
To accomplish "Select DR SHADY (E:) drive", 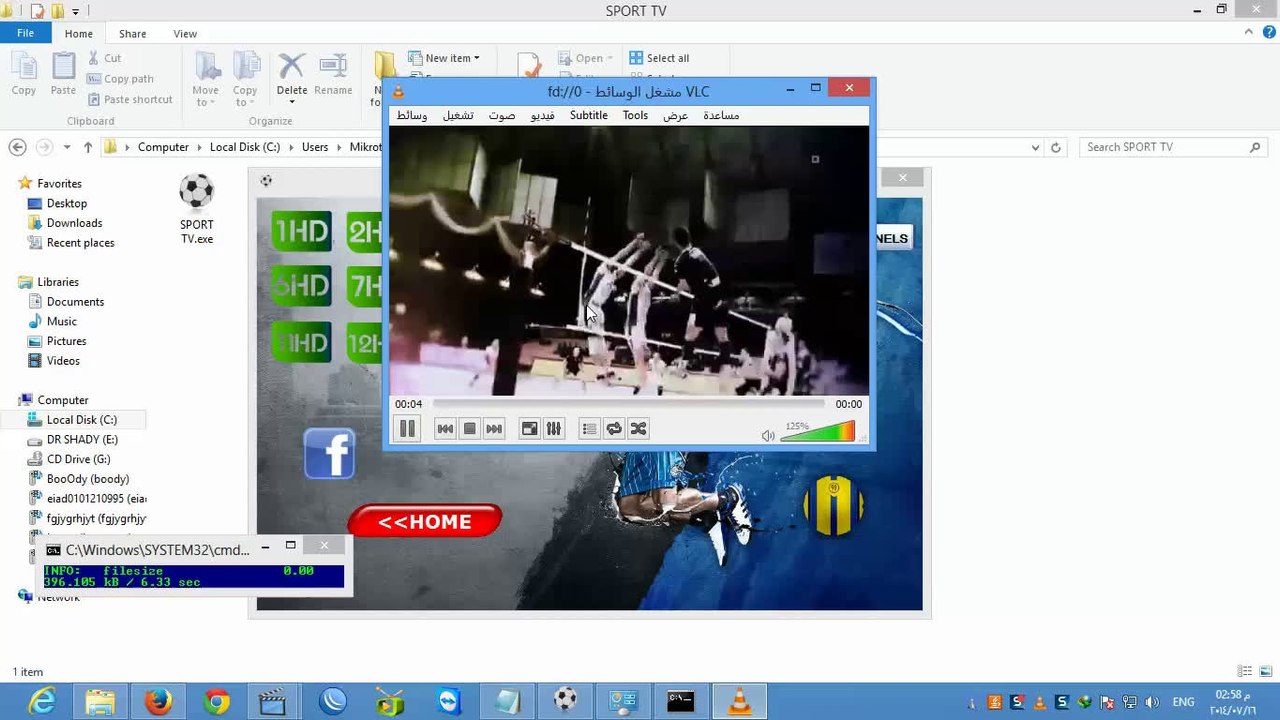I will (x=82, y=440).
